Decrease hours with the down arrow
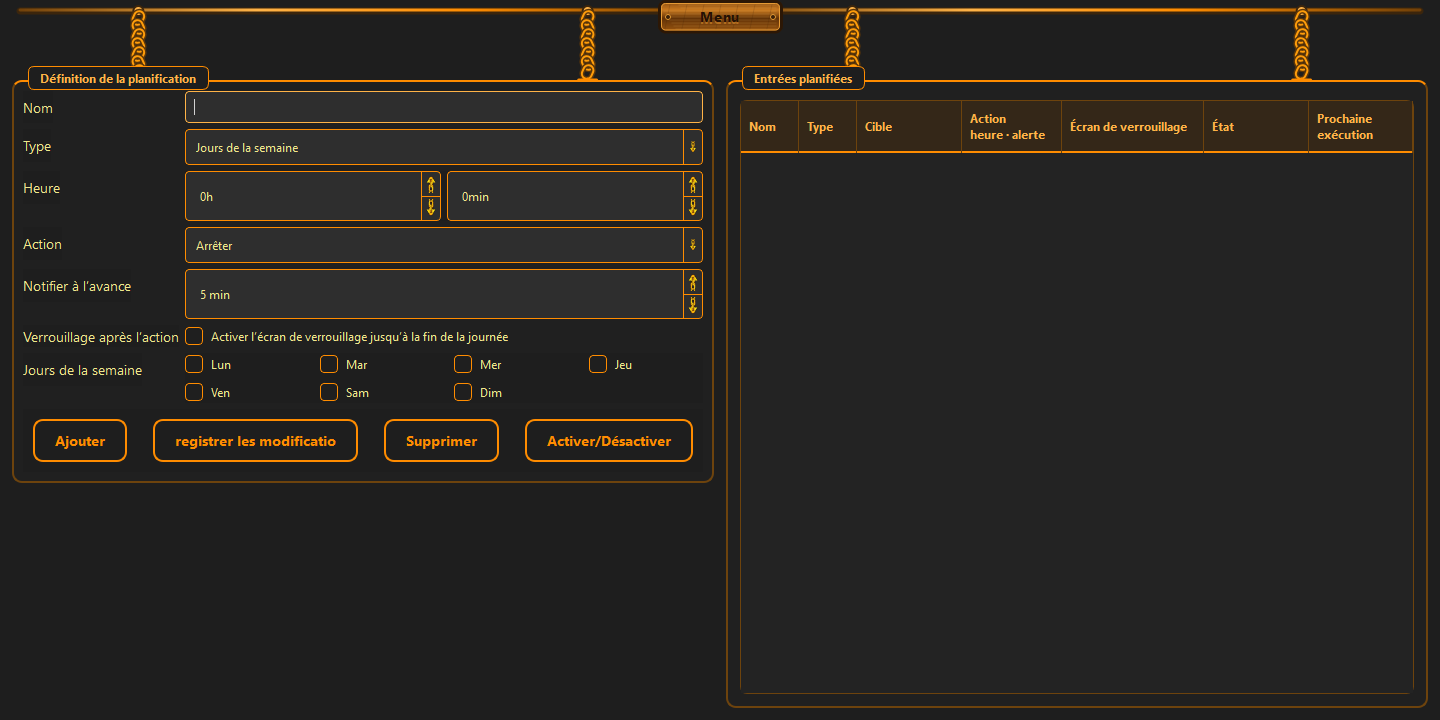The height and width of the screenshot is (720, 1440). [431, 208]
